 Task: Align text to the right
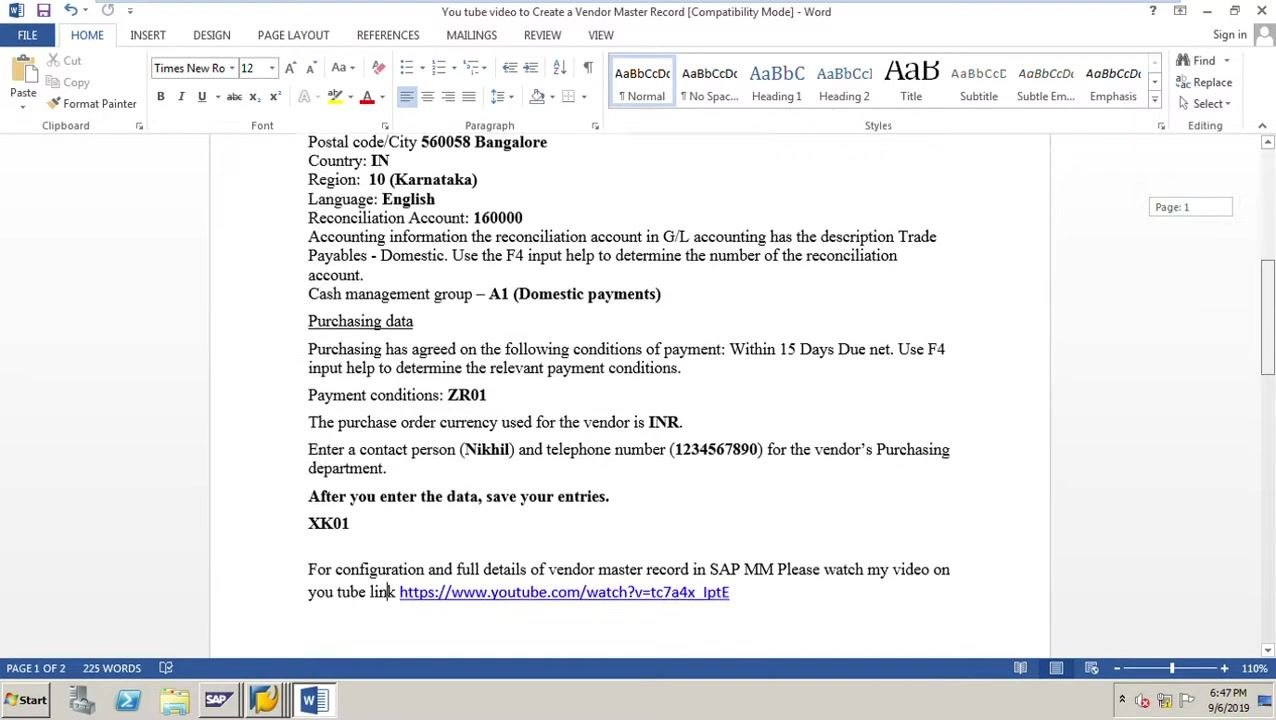448,97
